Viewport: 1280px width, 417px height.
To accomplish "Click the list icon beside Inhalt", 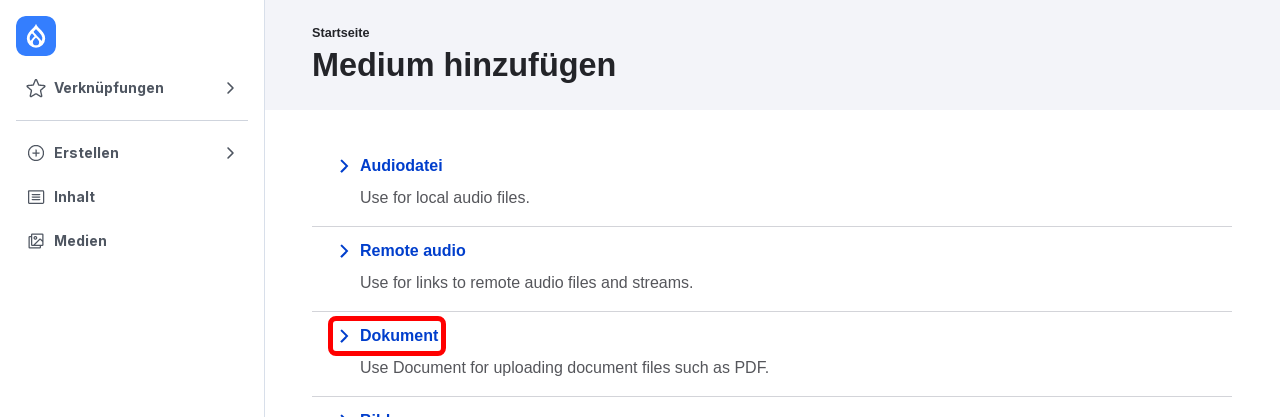I will tap(36, 197).
